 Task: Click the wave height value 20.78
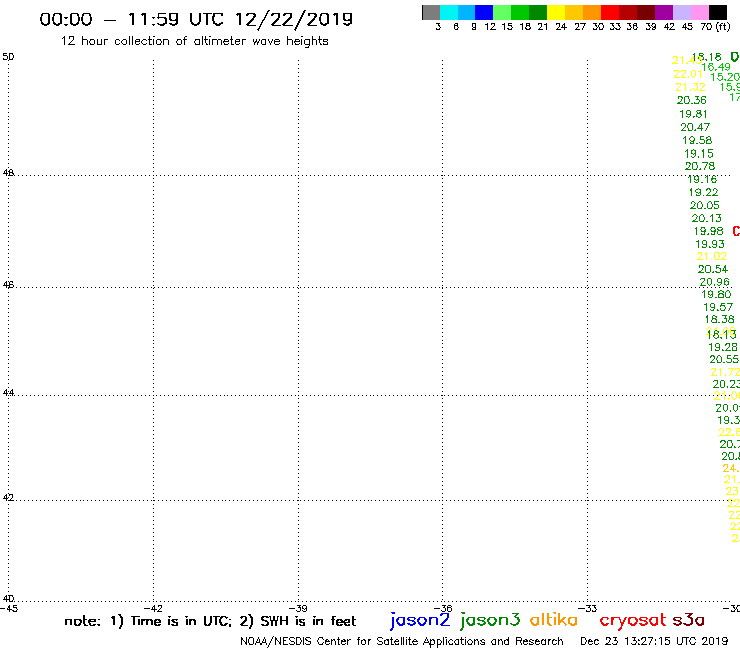700,166
